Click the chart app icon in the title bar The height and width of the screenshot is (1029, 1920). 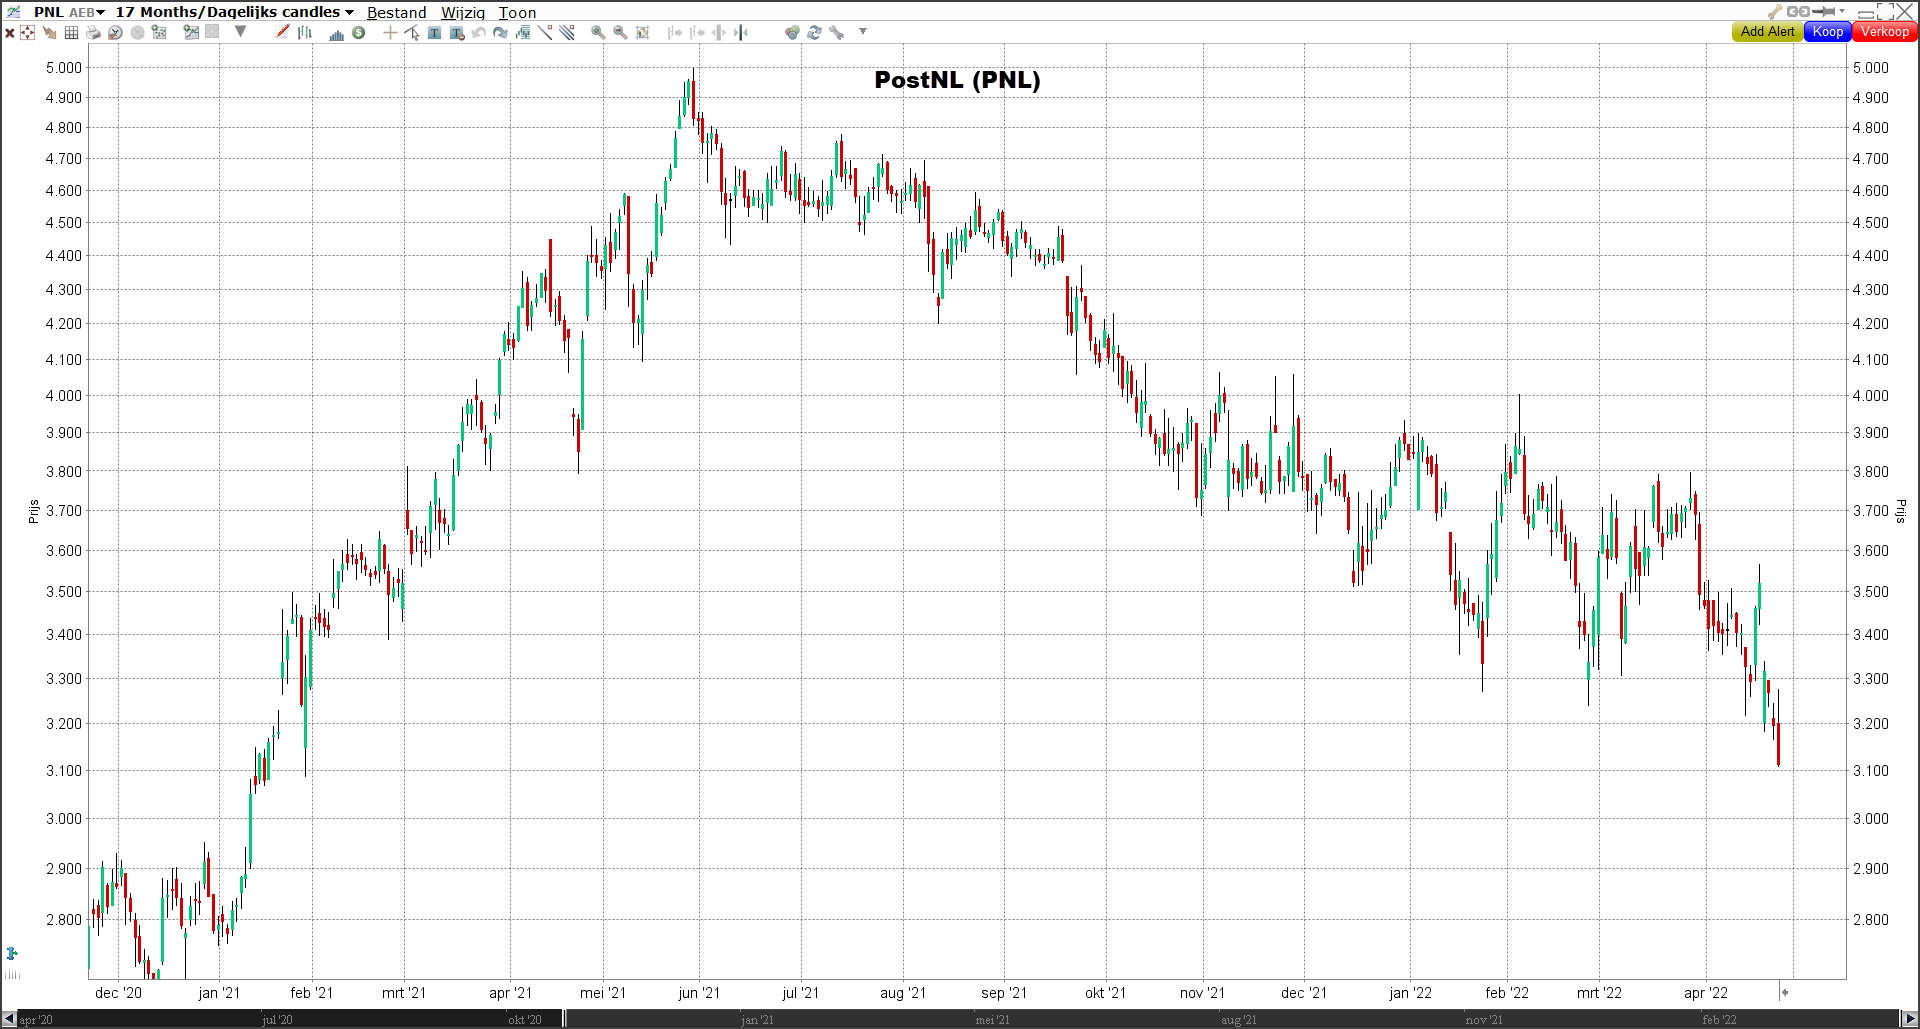click(x=13, y=12)
